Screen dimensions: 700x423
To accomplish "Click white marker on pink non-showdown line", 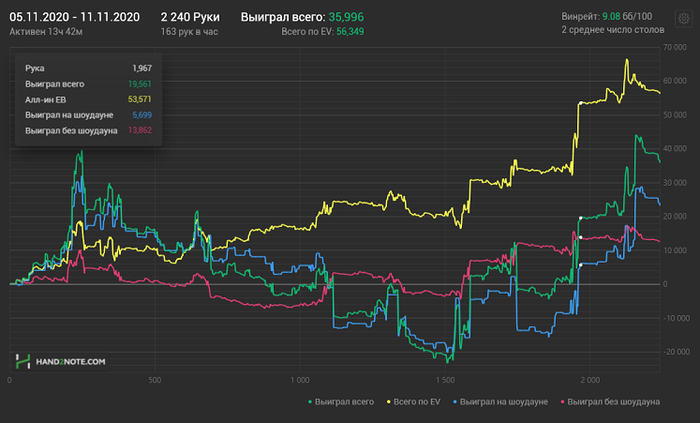I will 580,237.
